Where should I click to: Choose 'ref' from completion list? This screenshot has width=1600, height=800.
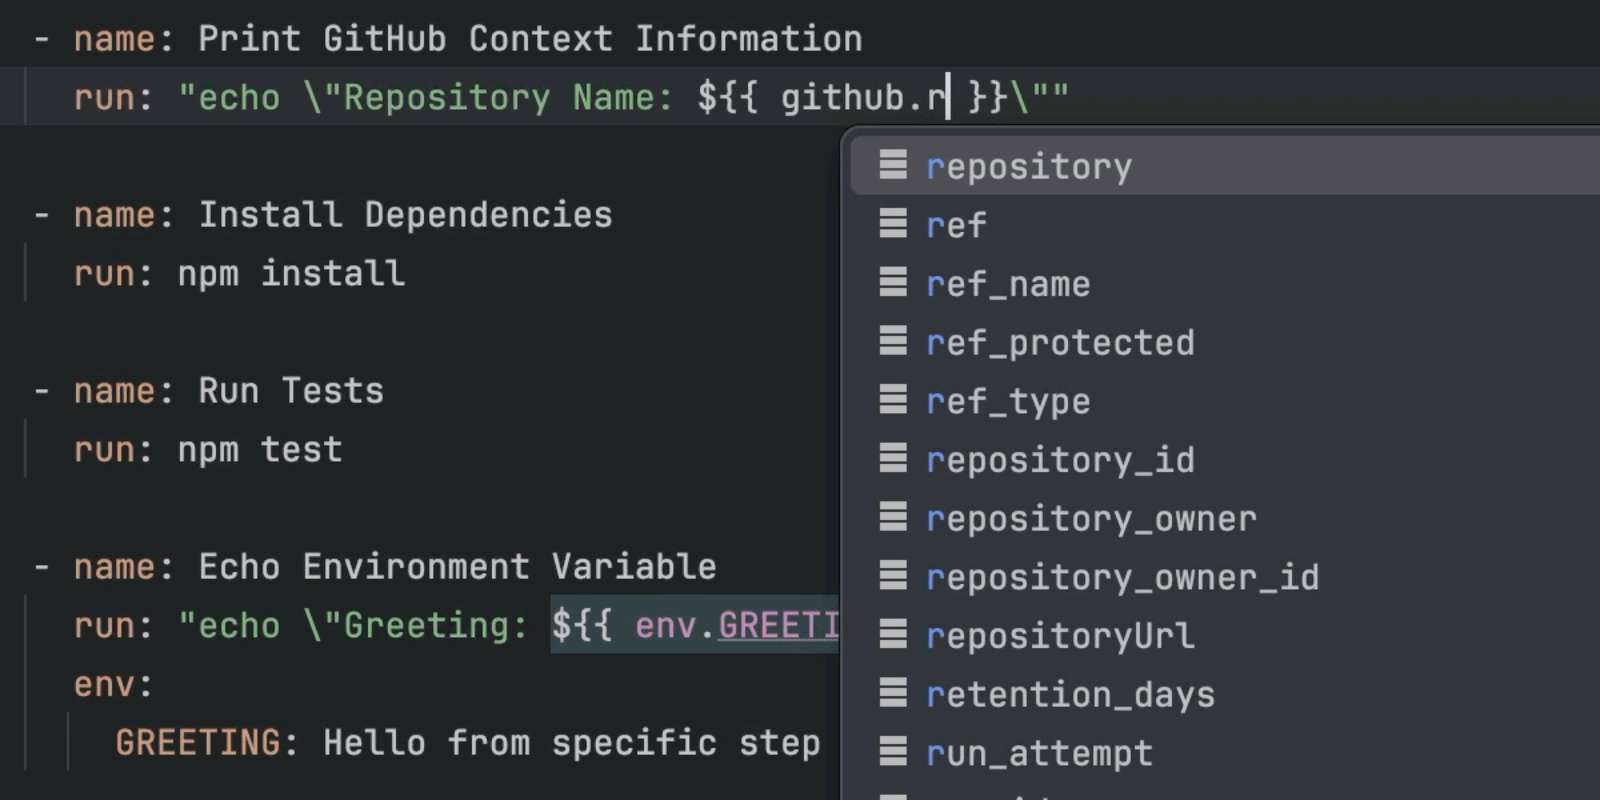tap(1225, 225)
